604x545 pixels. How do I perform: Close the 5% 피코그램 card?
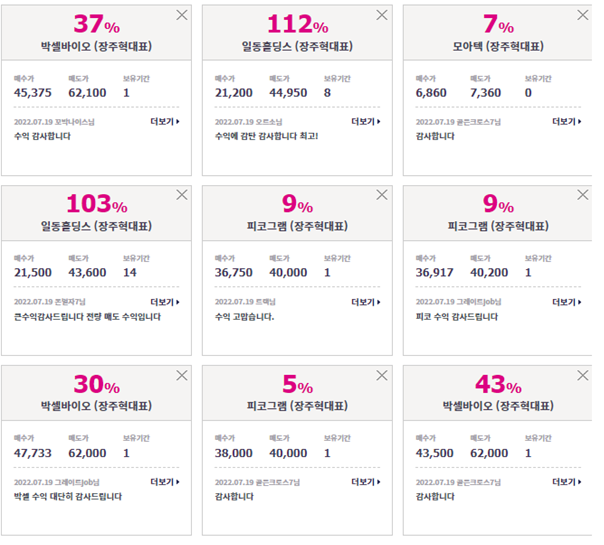[x=382, y=375]
